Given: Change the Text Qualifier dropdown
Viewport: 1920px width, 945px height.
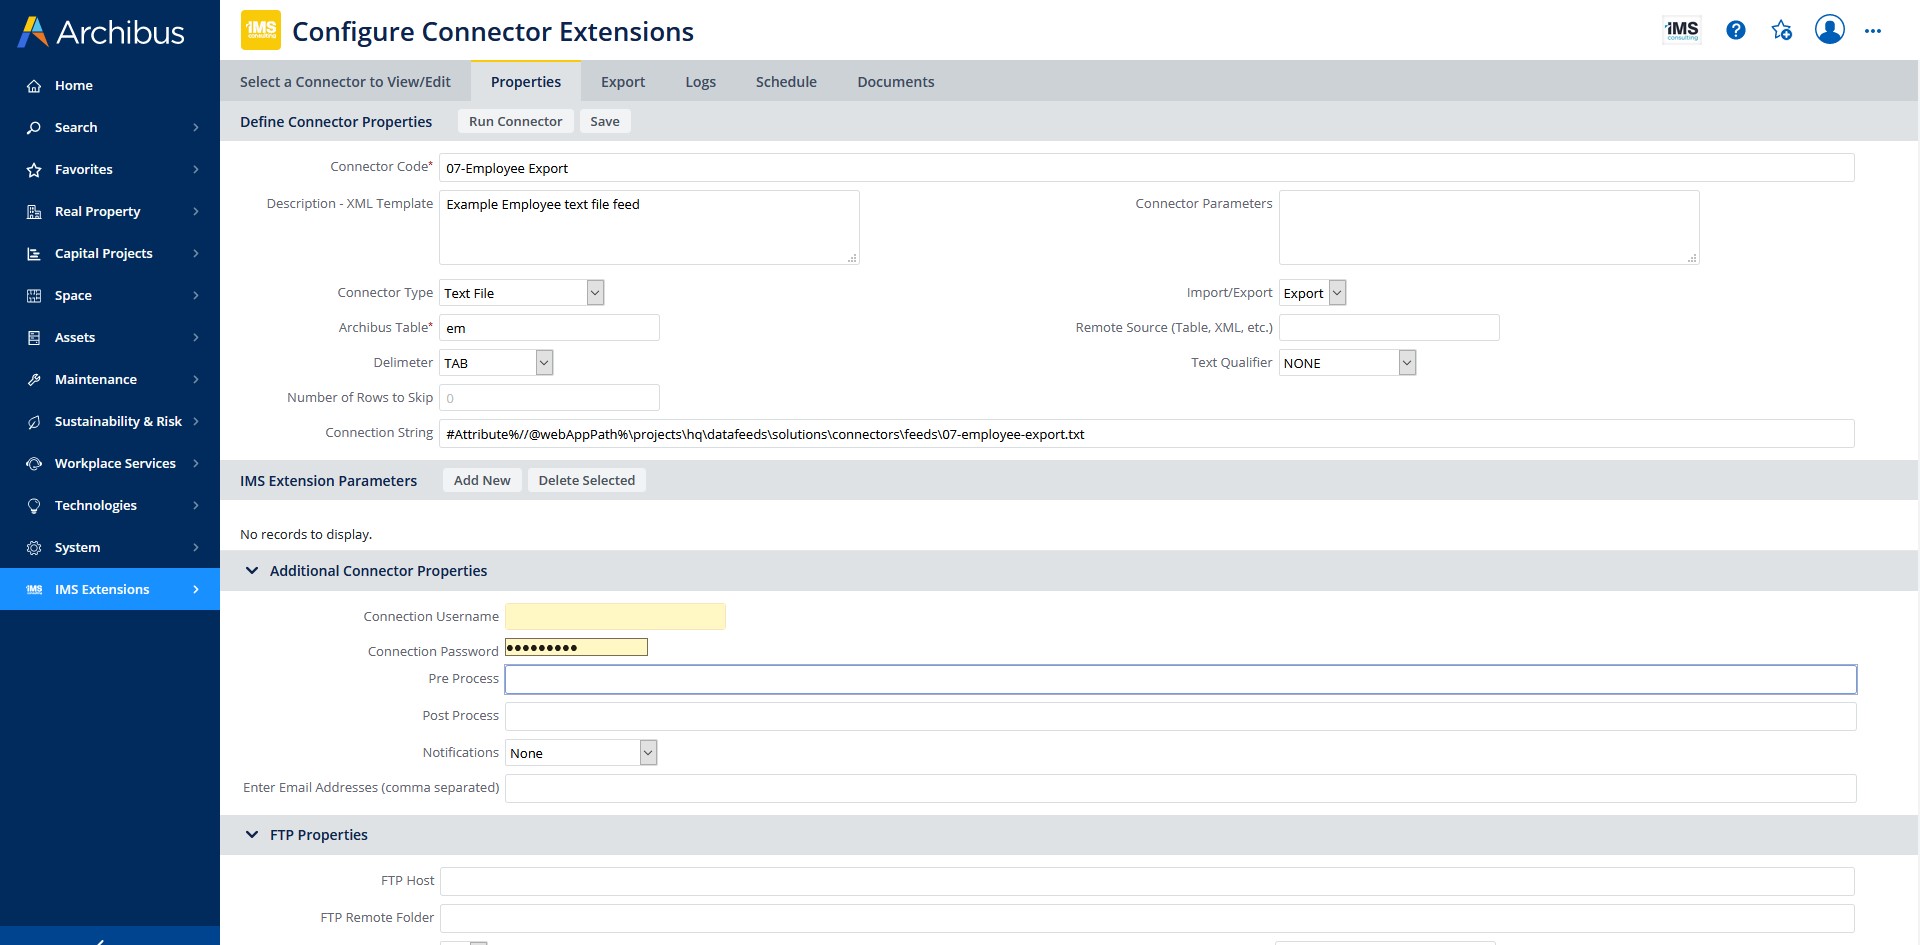Looking at the screenshot, I should (x=1407, y=362).
